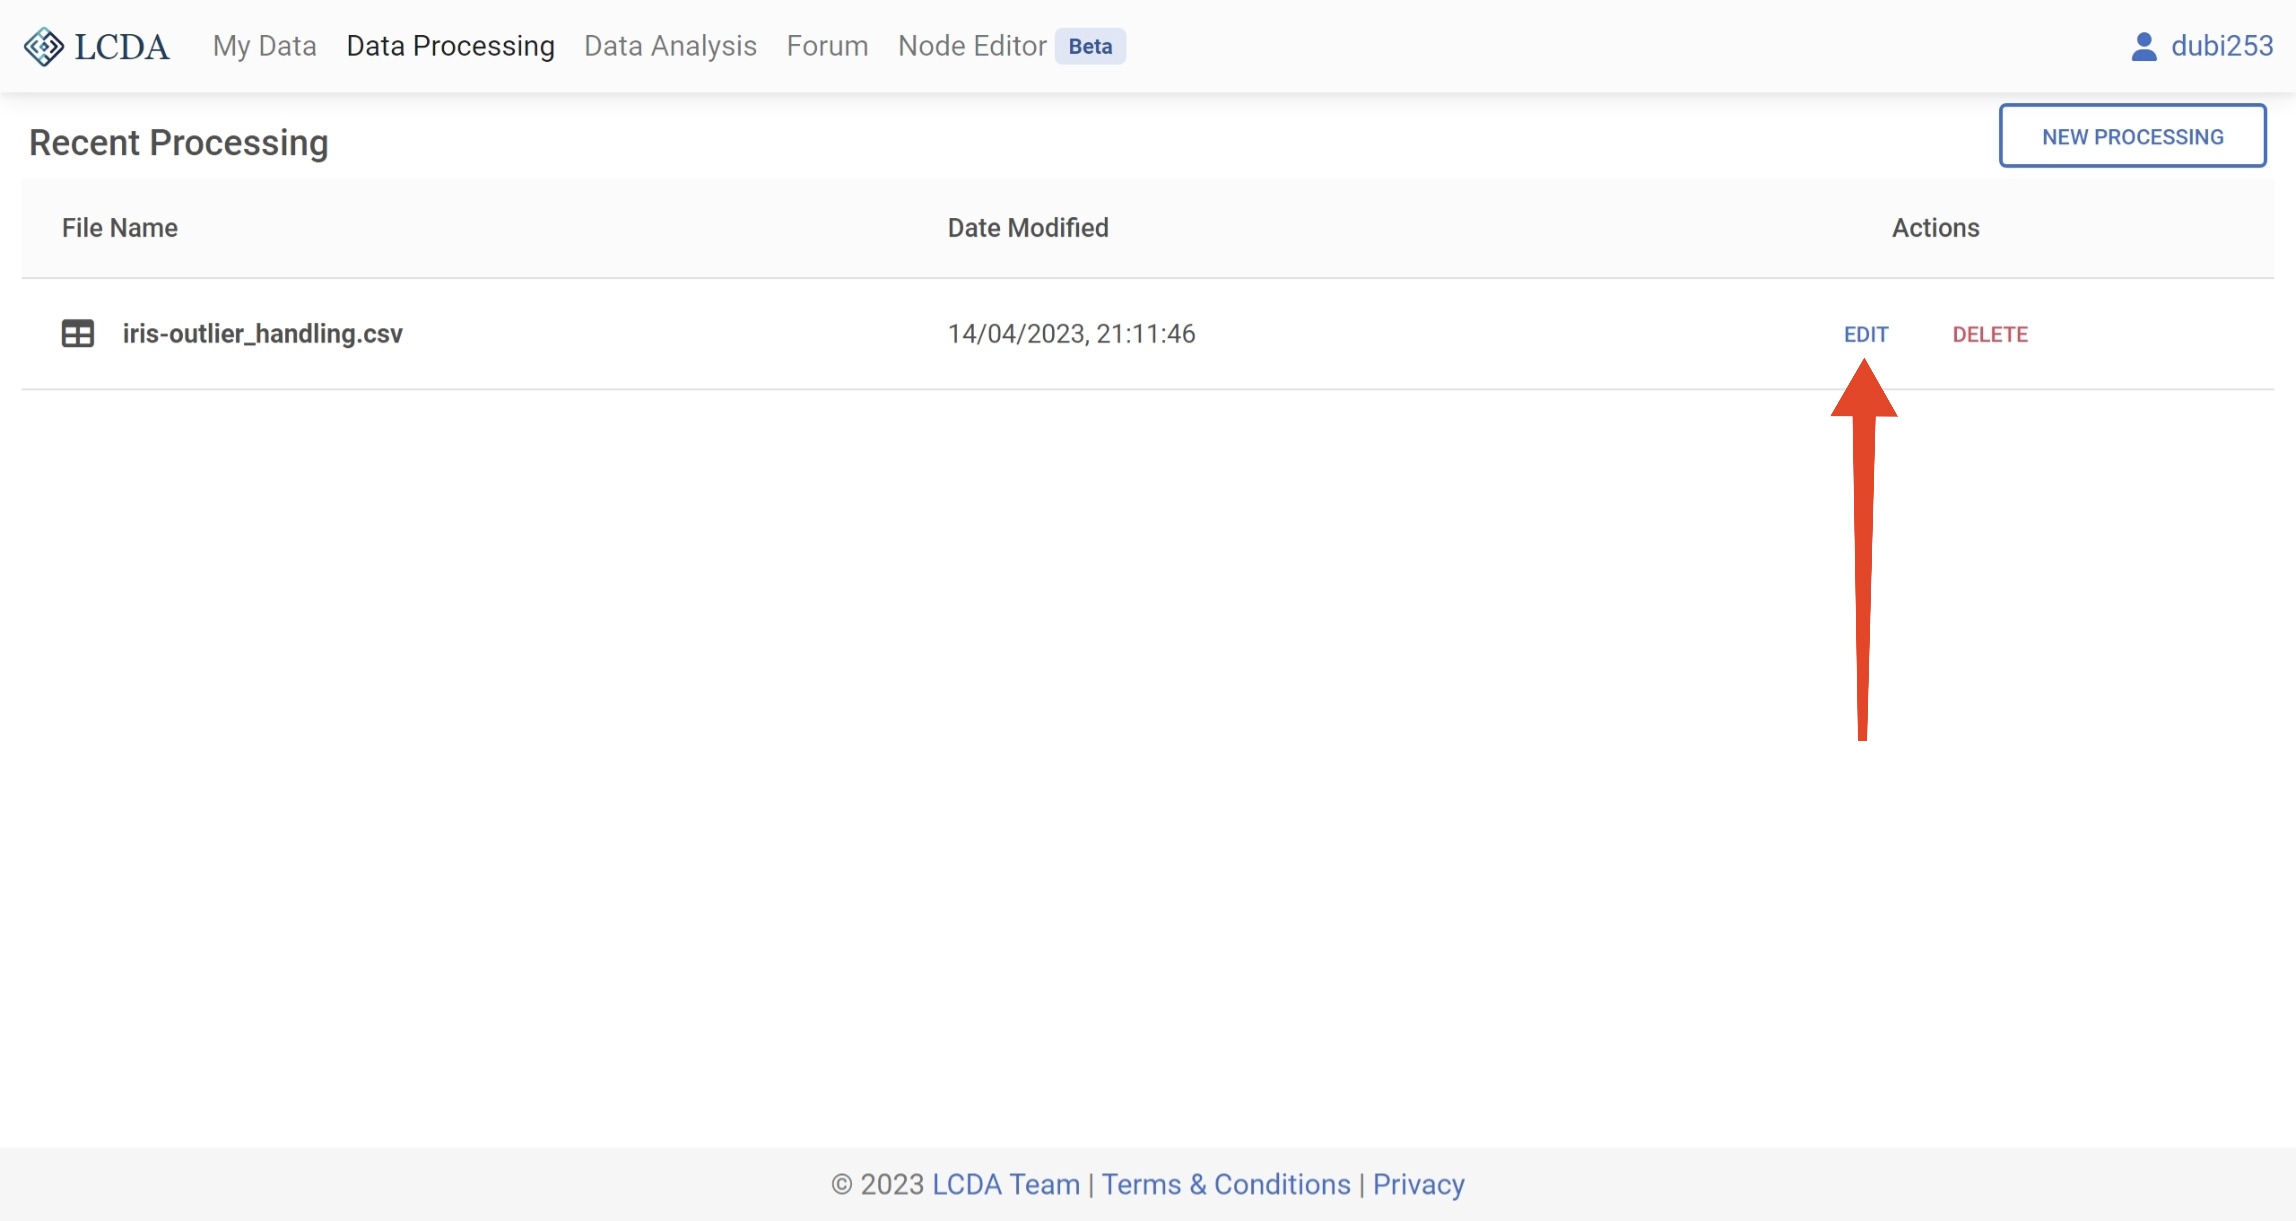Delete the iris-outlier_handling.csv entry
The height and width of the screenshot is (1221, 2296).
(x=1990, y=334)
